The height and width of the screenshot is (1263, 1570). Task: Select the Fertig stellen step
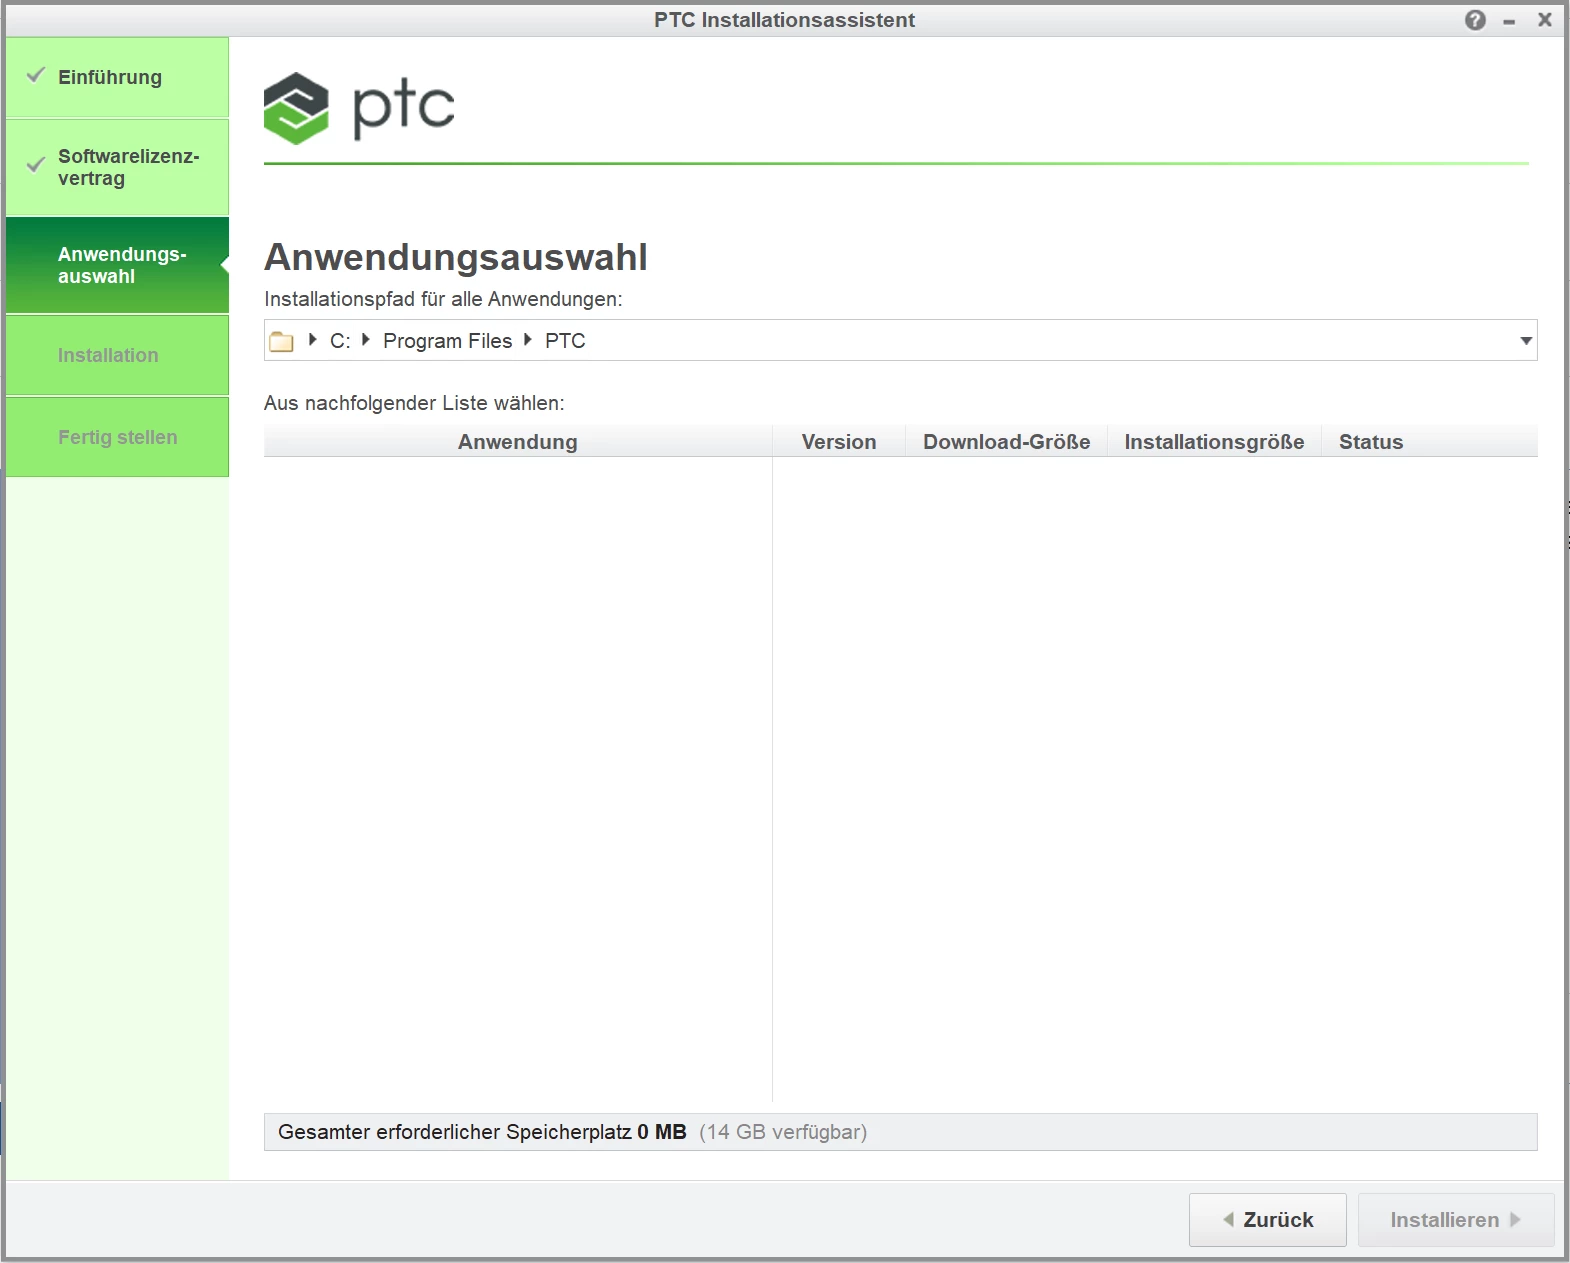[x=117, y=437]
